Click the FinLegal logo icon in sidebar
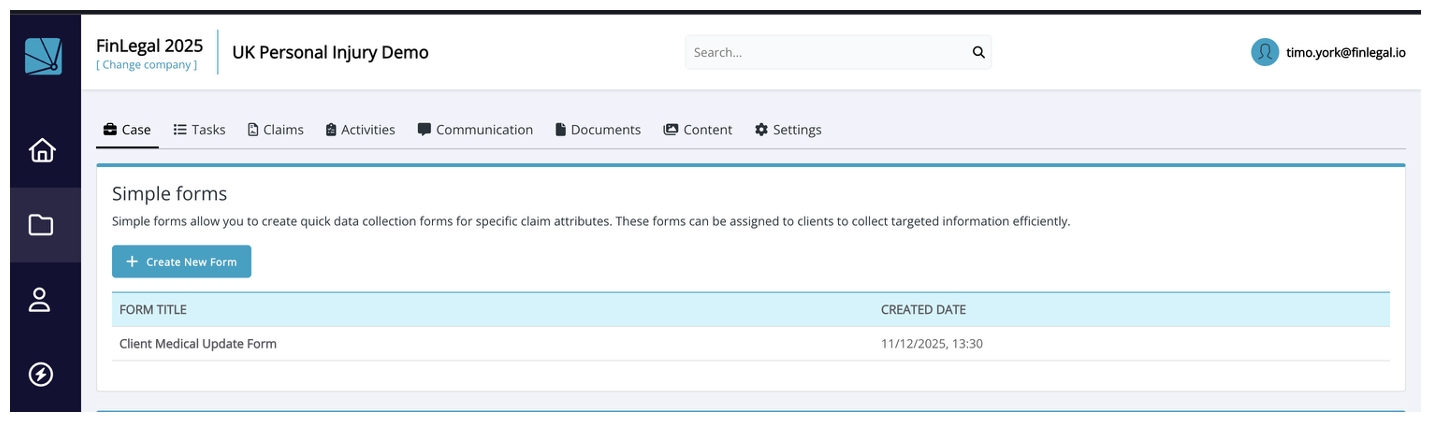Image resolution: width=1436 pixels, height=426 pixels. click(x=43, y=56)
